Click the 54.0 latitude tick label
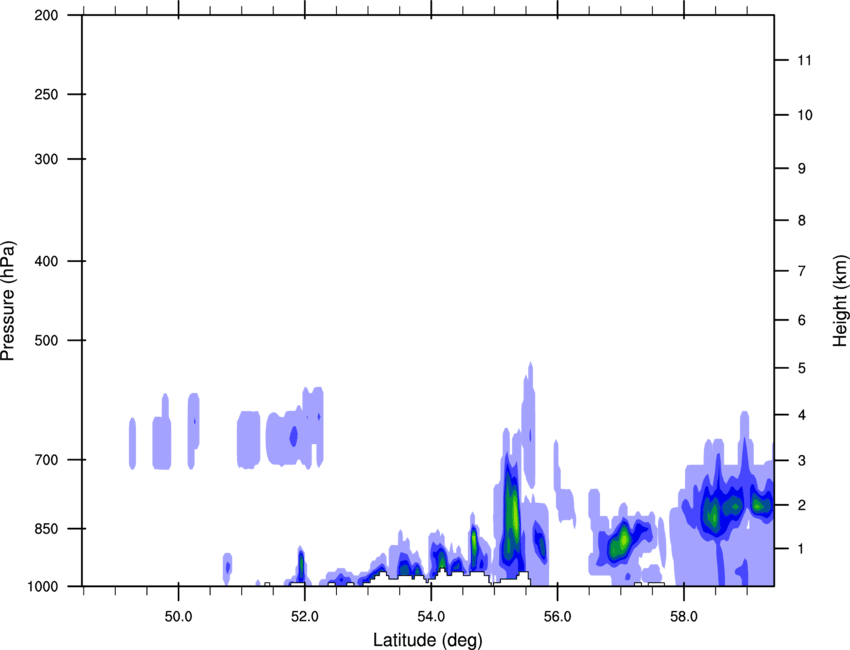Screen dimensions: 850x650 coord(431,617)
